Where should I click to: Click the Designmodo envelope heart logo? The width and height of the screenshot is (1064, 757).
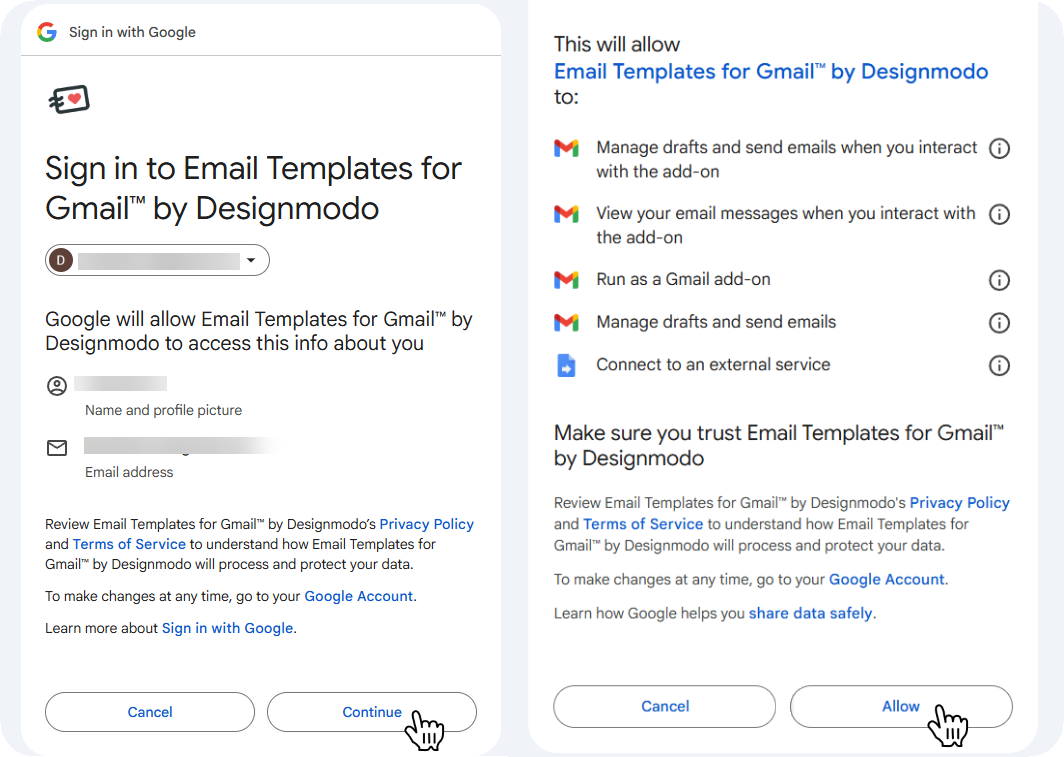69,100
